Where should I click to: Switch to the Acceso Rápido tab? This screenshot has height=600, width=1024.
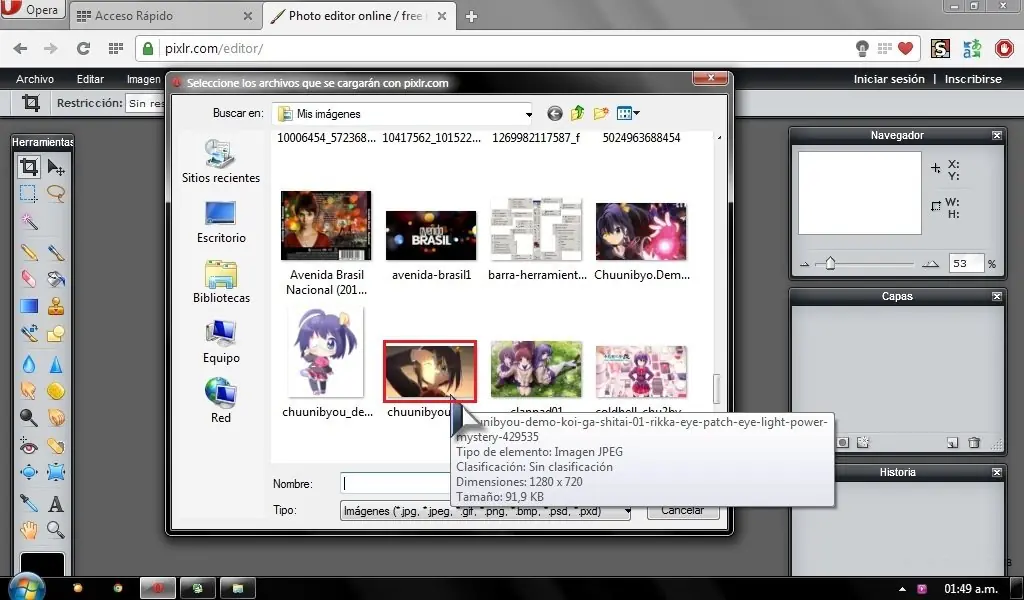(165, 16)
